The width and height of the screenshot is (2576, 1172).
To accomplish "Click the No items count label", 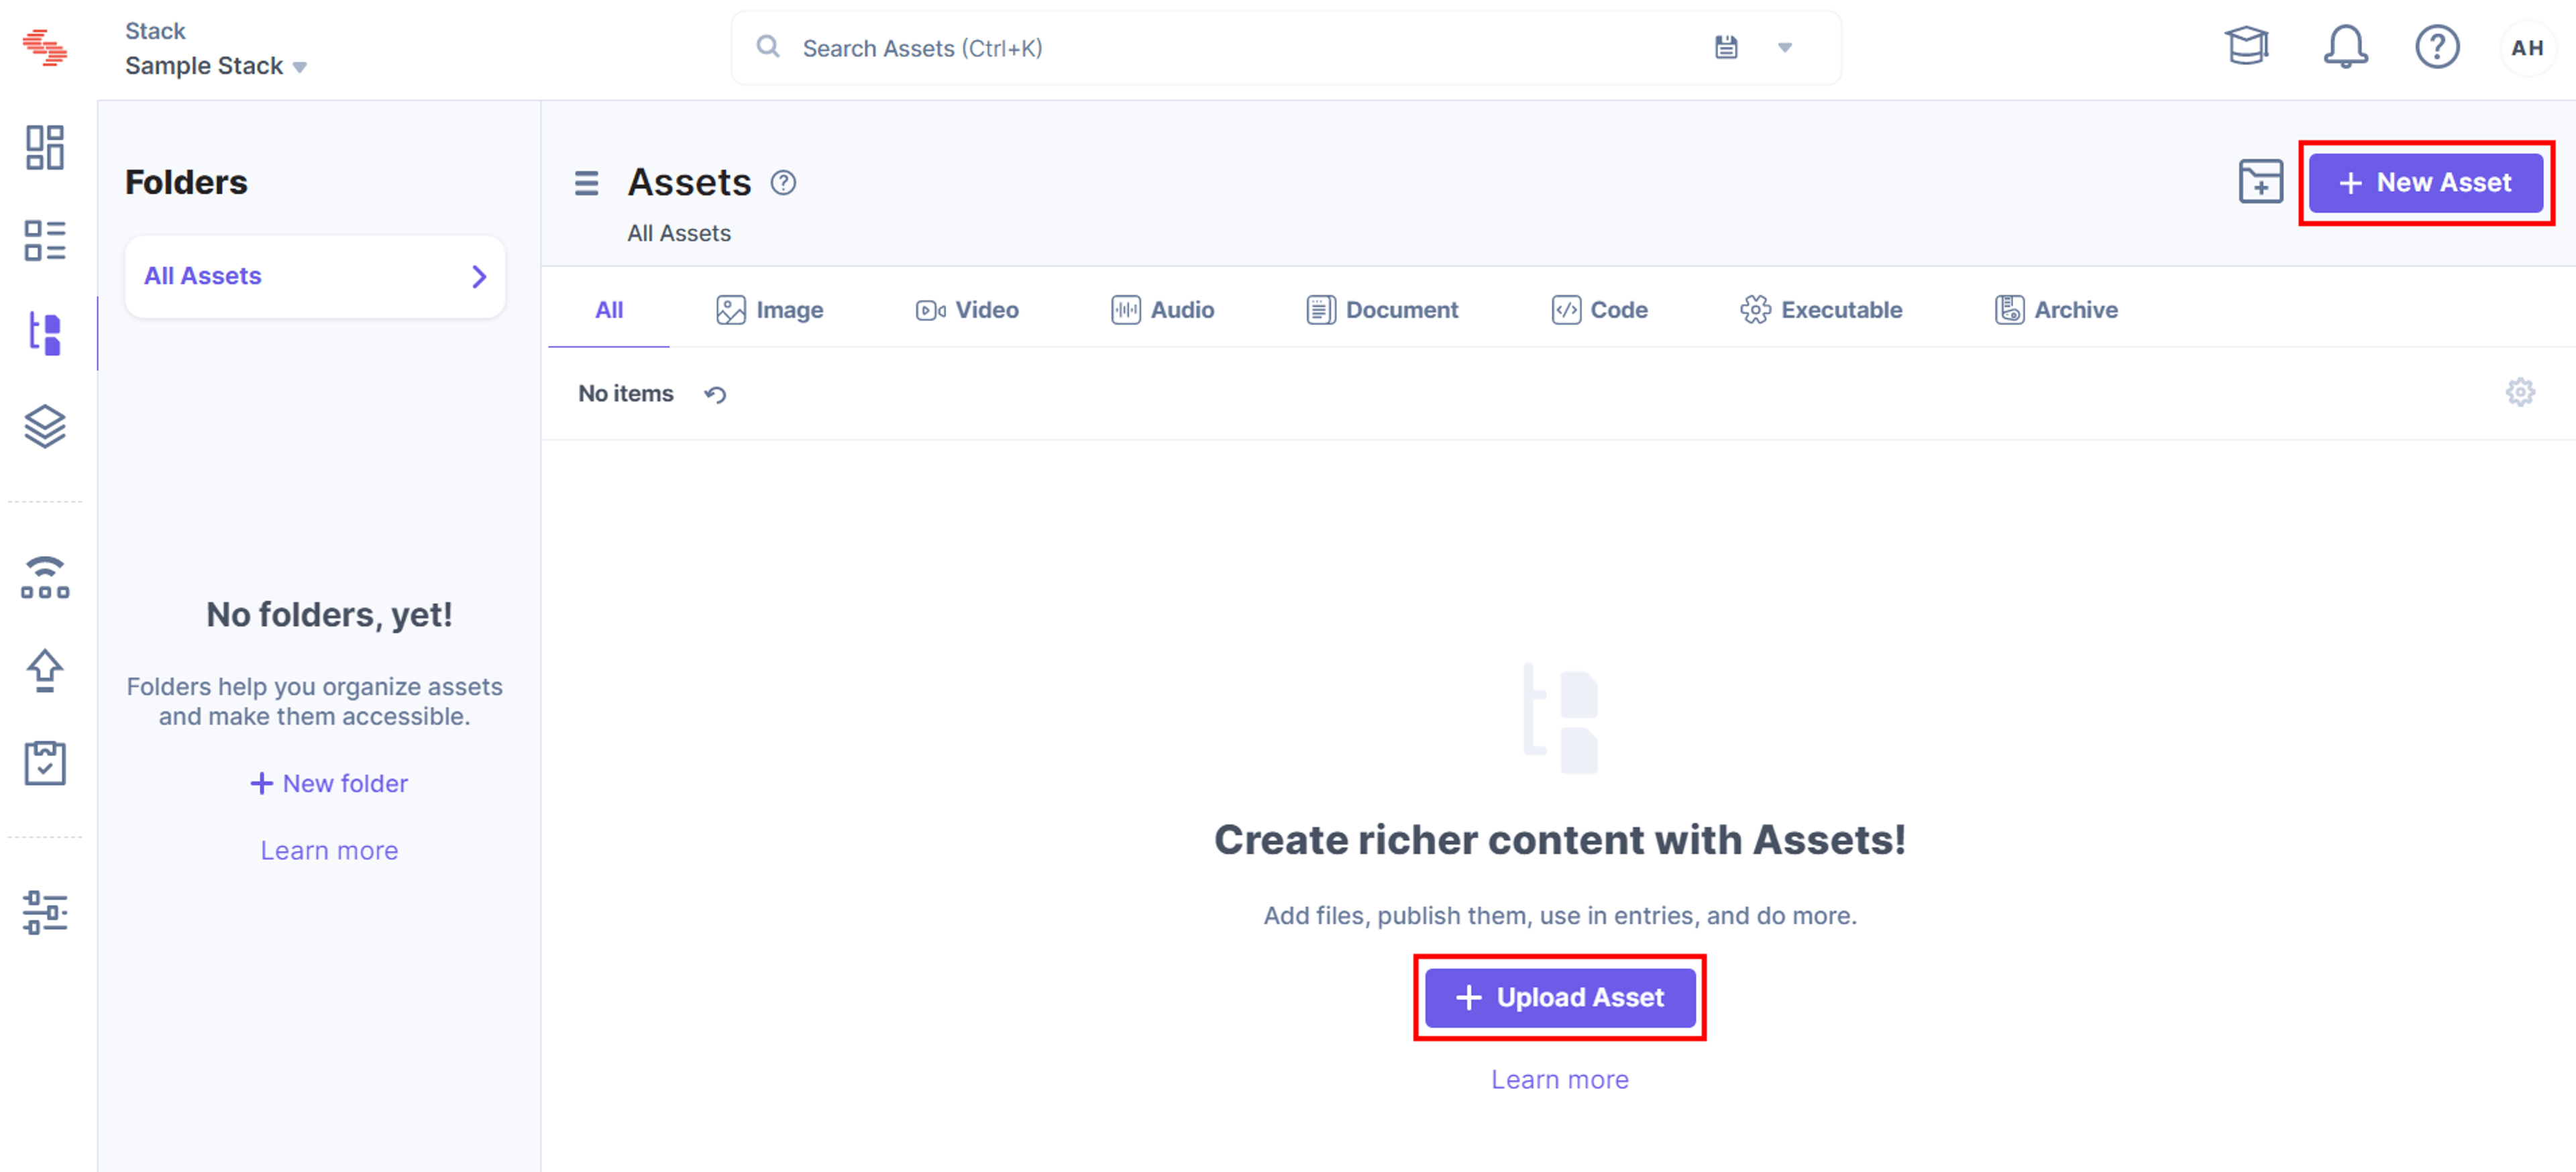I will [626, 394].
